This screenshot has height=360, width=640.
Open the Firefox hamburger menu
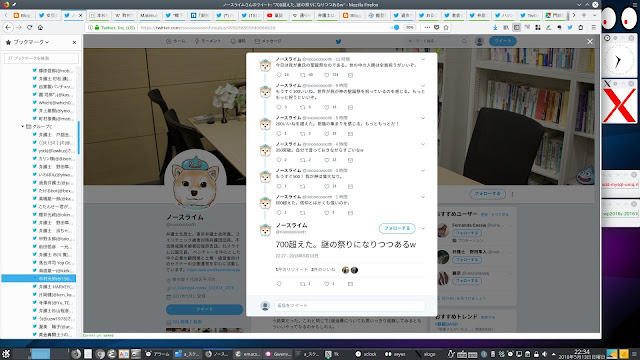point(593,27)
